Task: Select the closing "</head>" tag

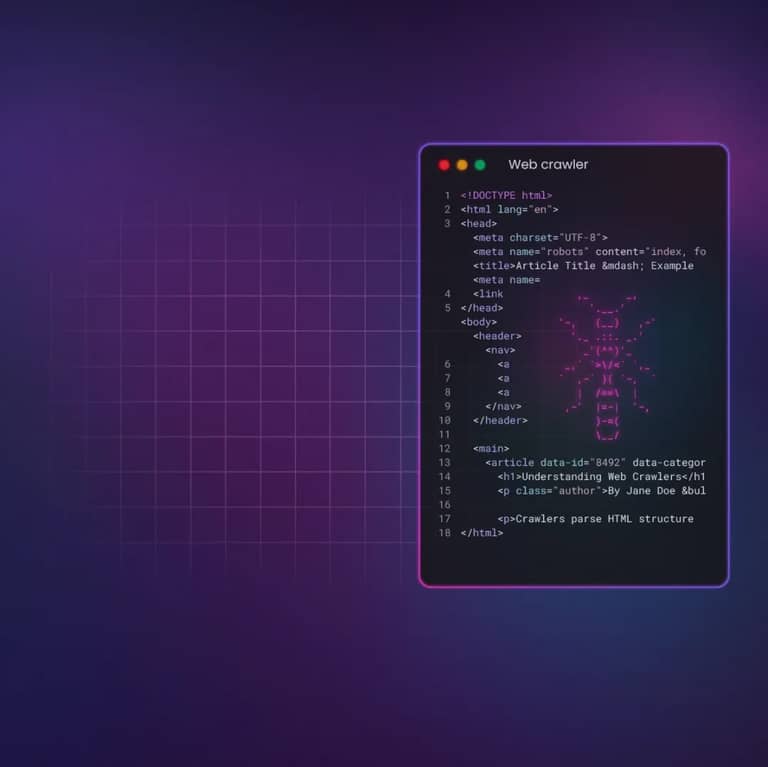Action: (482, 308)
